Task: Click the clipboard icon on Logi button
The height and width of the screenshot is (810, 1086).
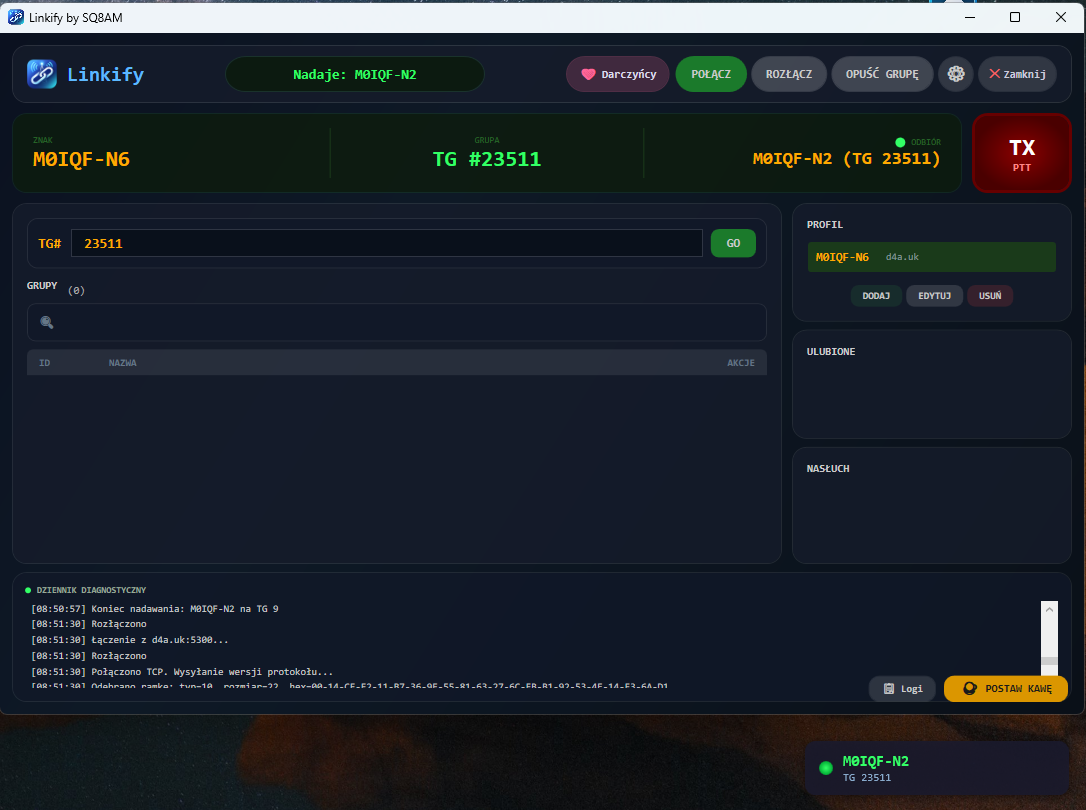Action: (x=888, y=688)
